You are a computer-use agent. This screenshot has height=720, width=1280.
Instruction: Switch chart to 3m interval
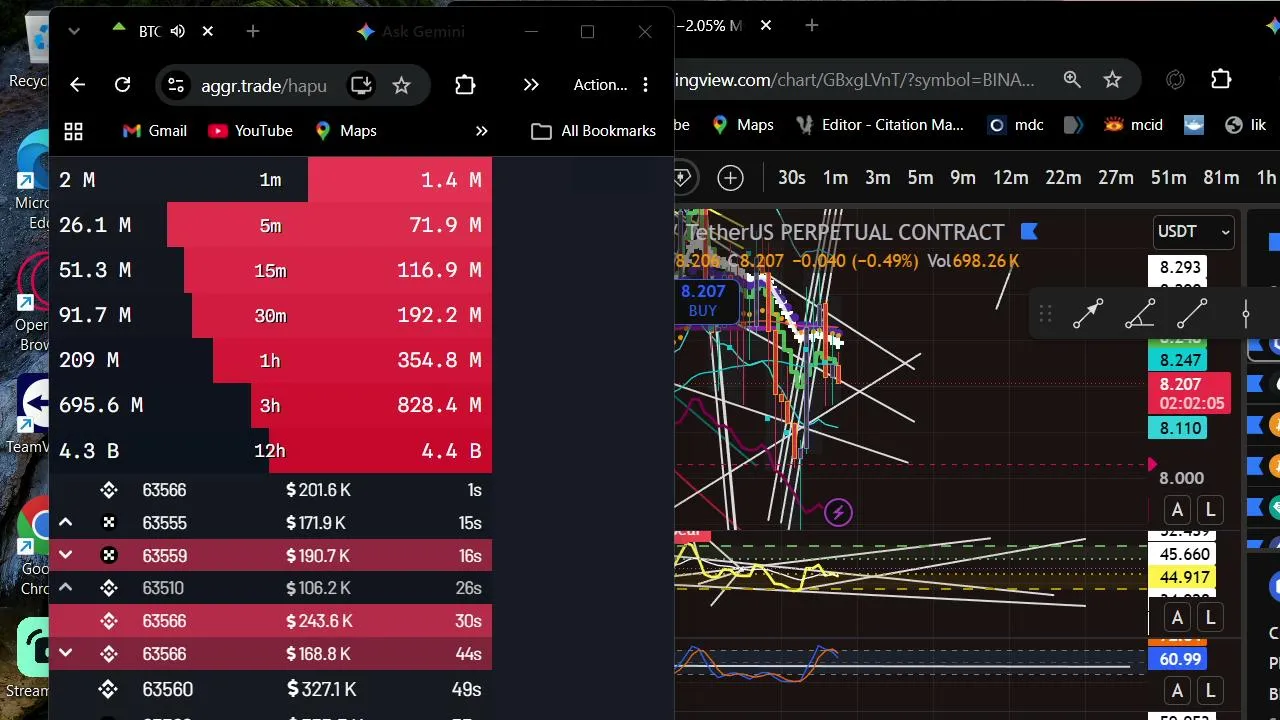pos(877,178)
